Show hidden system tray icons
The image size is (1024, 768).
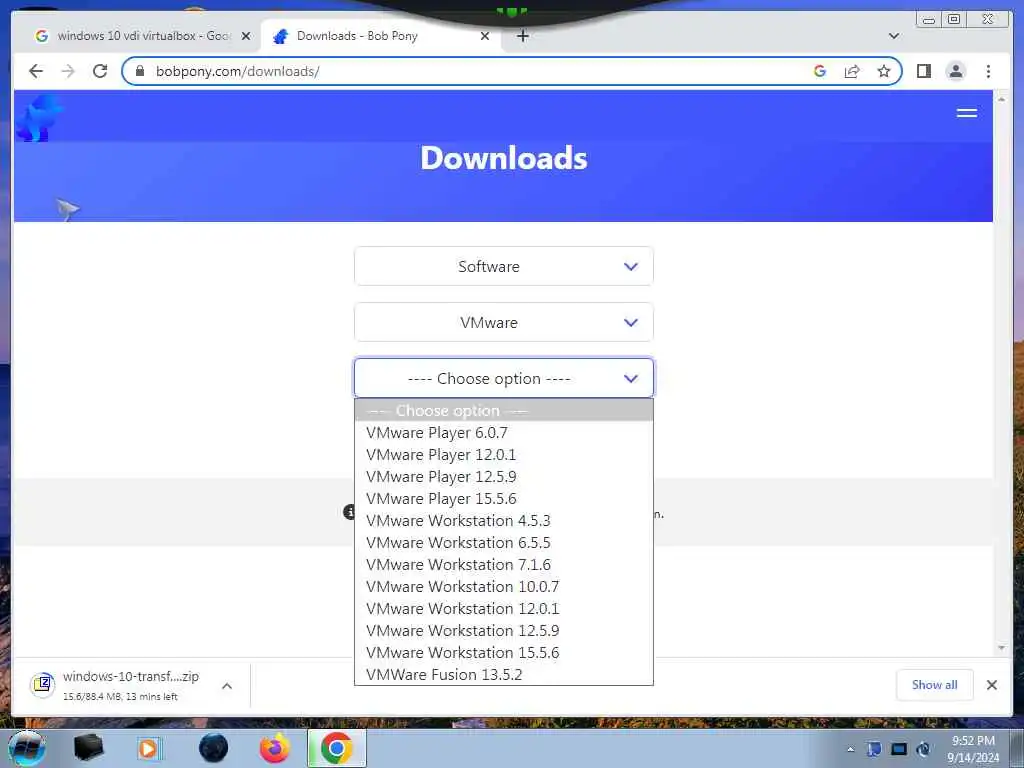pyautogui.click(x=850, y=749)
